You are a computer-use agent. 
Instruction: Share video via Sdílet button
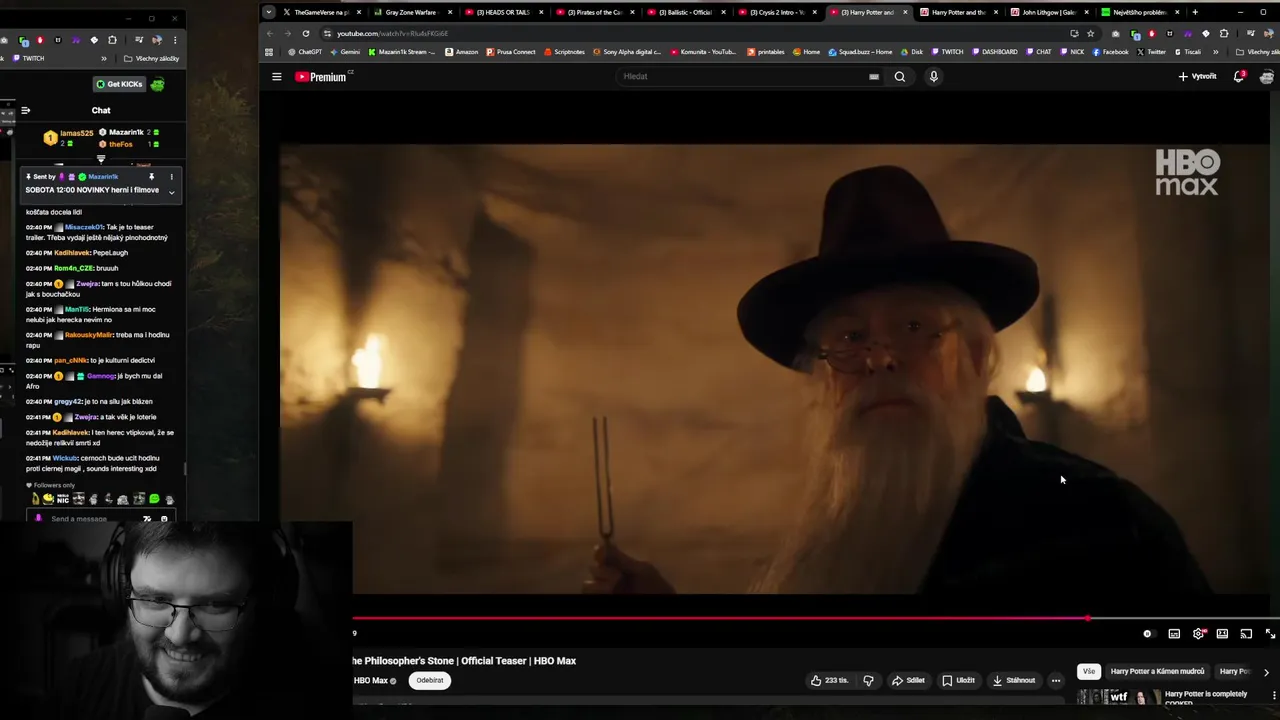tap(908, 680)
